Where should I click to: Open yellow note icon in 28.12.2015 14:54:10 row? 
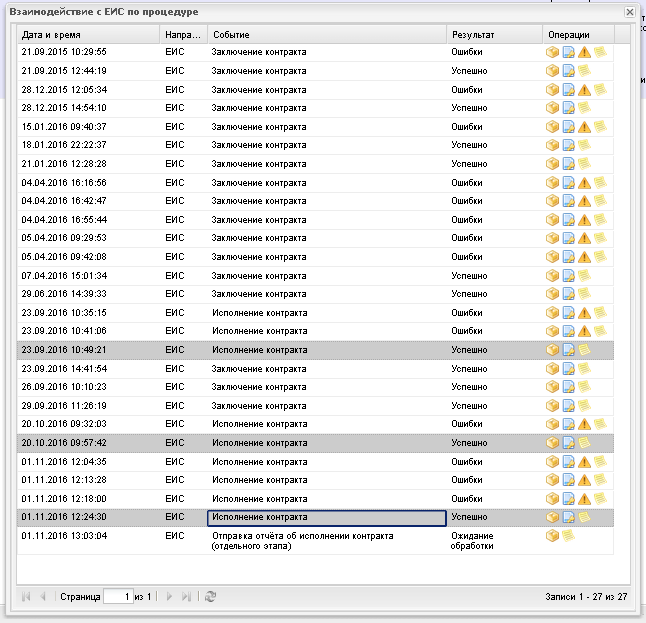(584, 107)
